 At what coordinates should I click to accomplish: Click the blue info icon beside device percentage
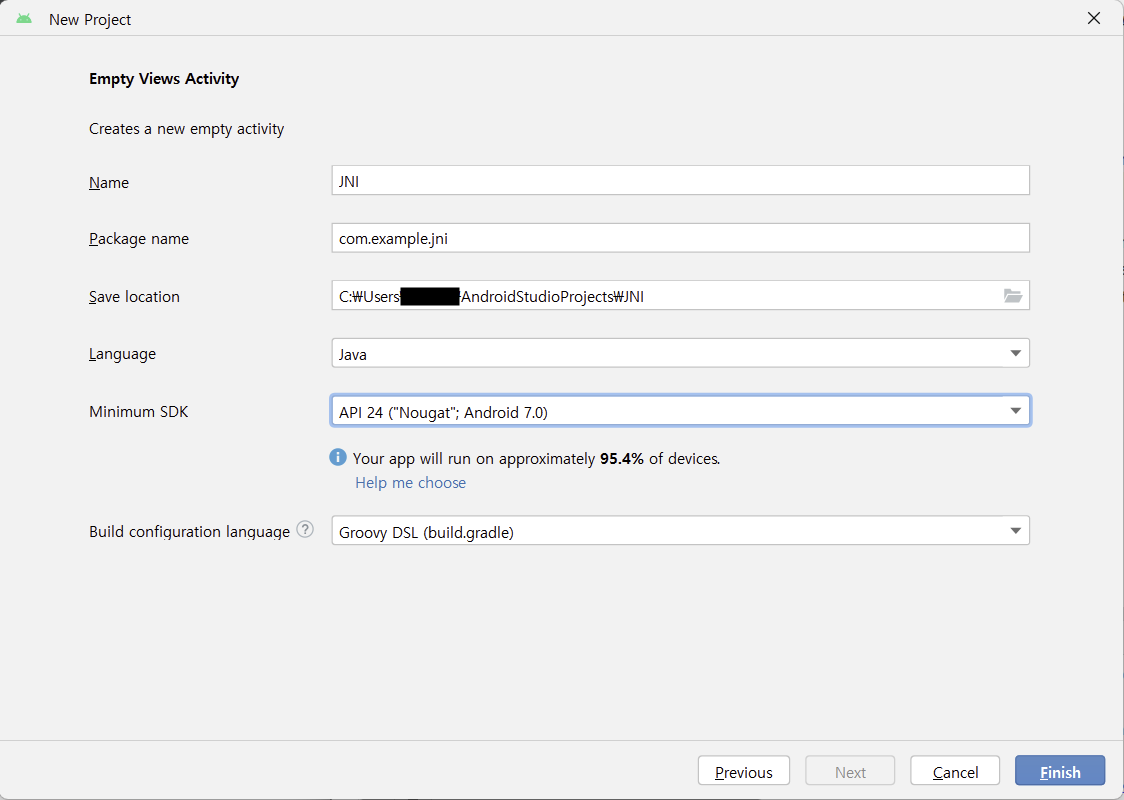click(x=338, y=457)
